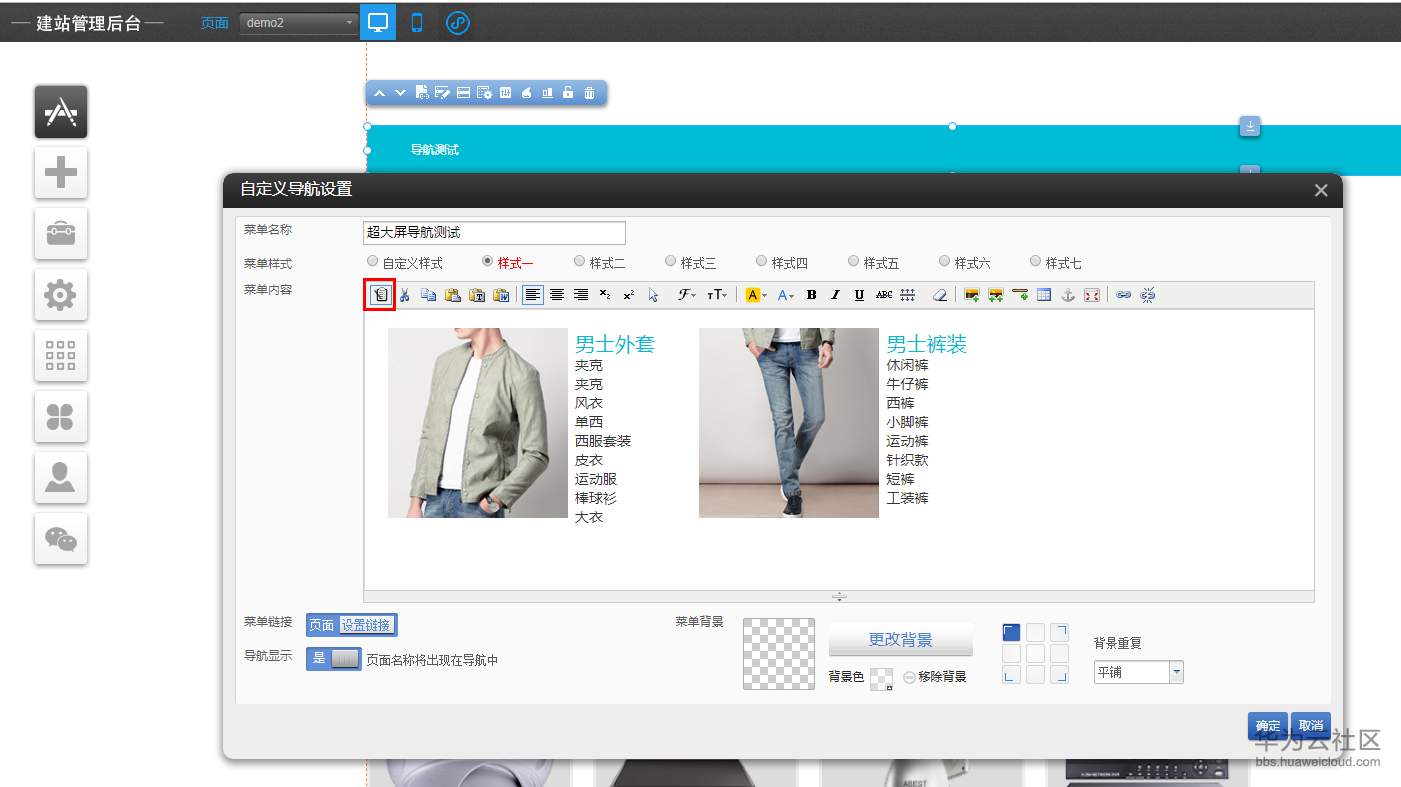Clear formatting with the eraser icon

tap(939, 295)
